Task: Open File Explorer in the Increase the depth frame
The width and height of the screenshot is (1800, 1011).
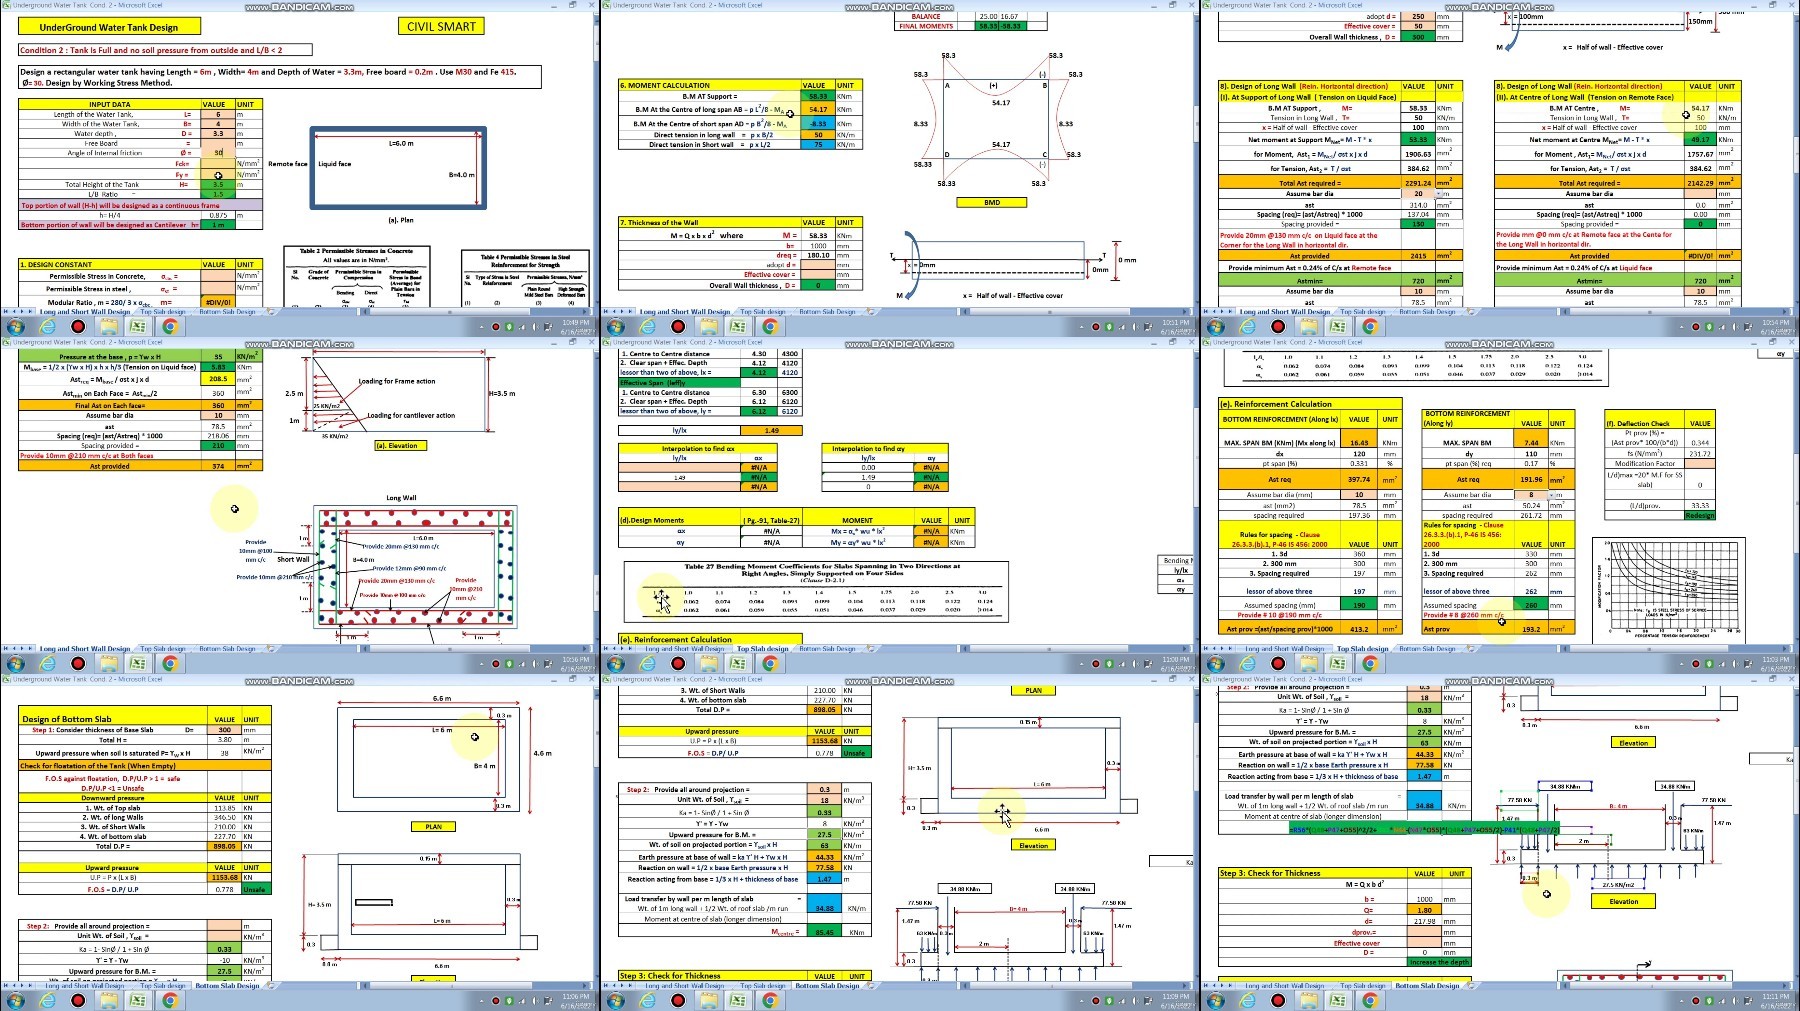Action: click(1308, 1000)
